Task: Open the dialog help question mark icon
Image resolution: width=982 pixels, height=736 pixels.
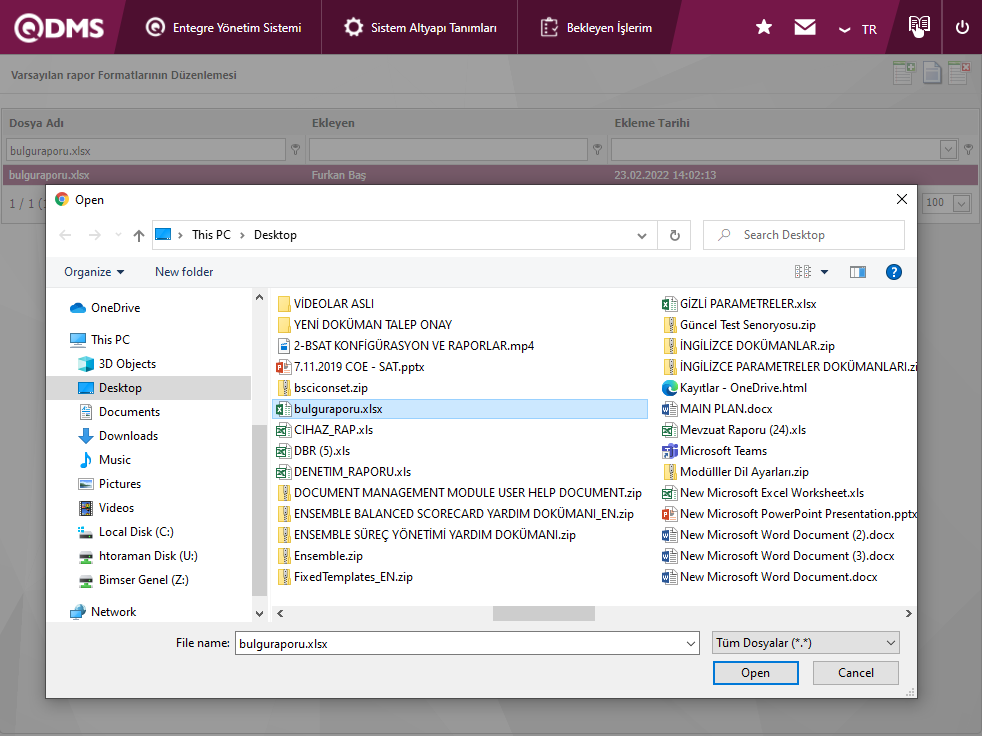Action: click(894, 272)
